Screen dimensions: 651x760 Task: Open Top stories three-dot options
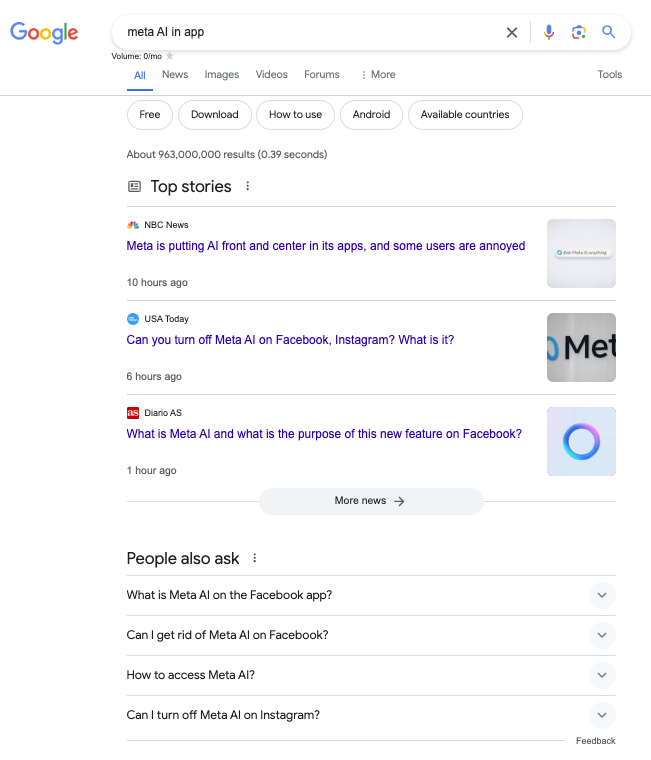[248, 186]
